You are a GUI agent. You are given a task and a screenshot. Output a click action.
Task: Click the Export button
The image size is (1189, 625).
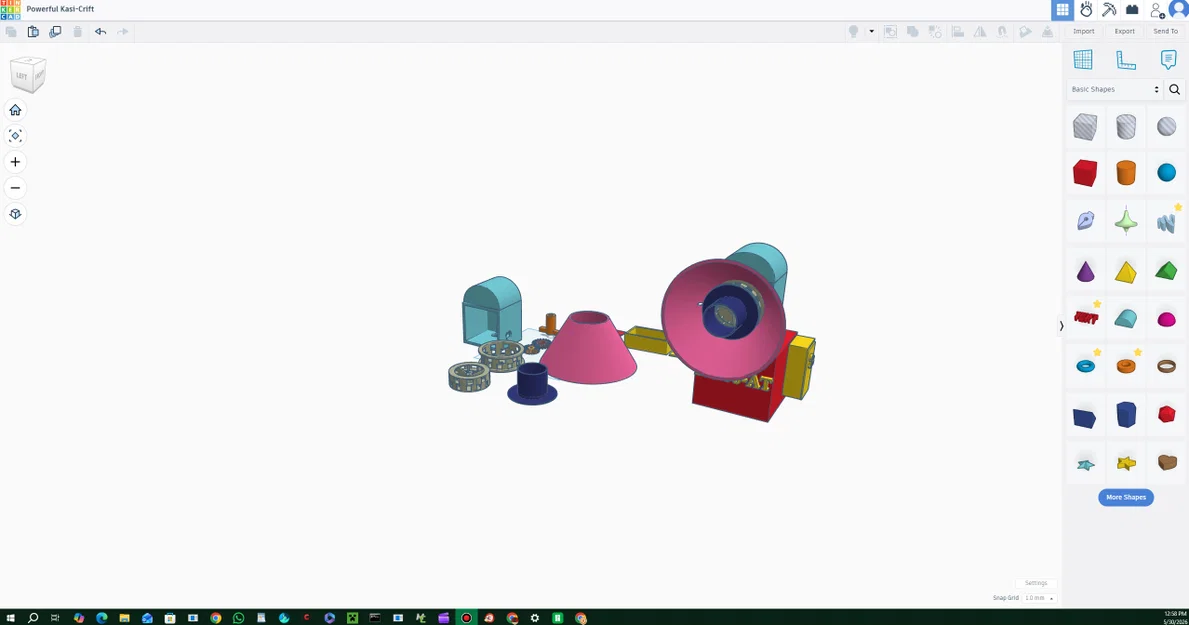[x=1125, y=32]
